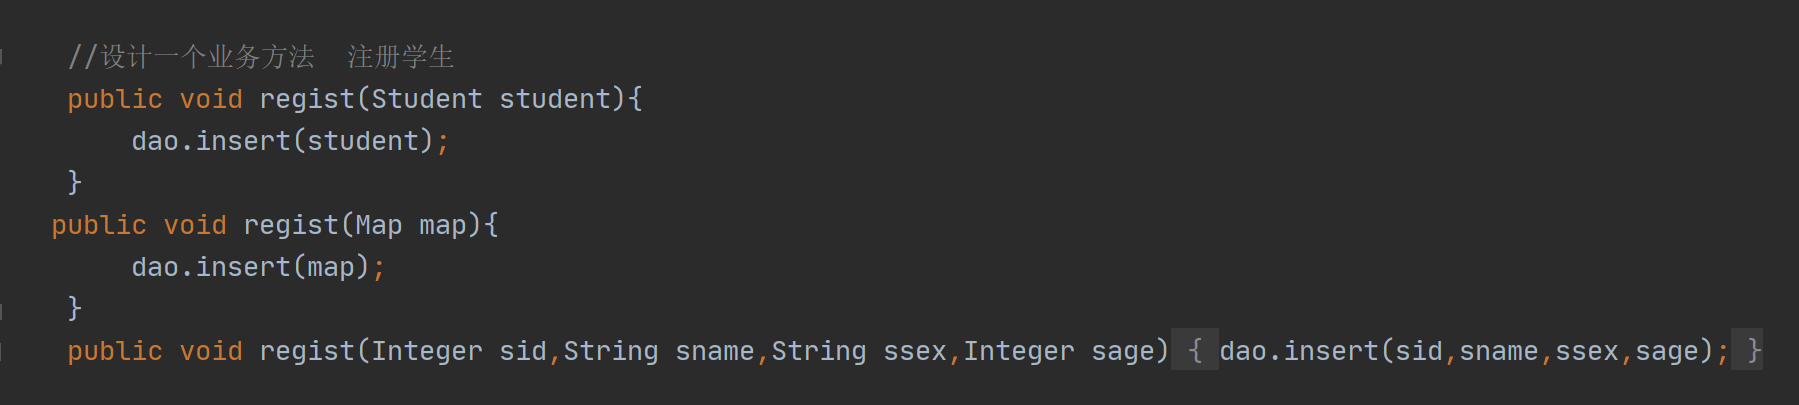
Task: Click the closing brace below dao.insert(map)
Action: point(74,308)
